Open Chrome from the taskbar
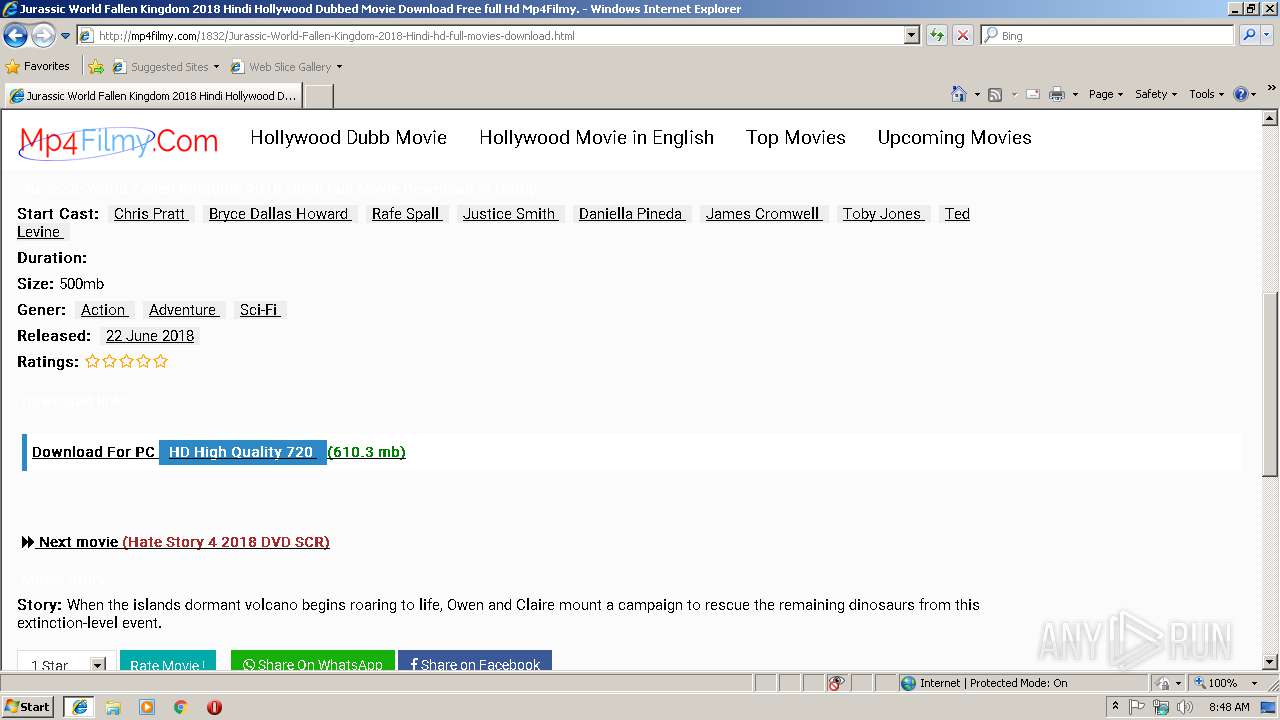The image size is (1280, 720). pos(180,707)
